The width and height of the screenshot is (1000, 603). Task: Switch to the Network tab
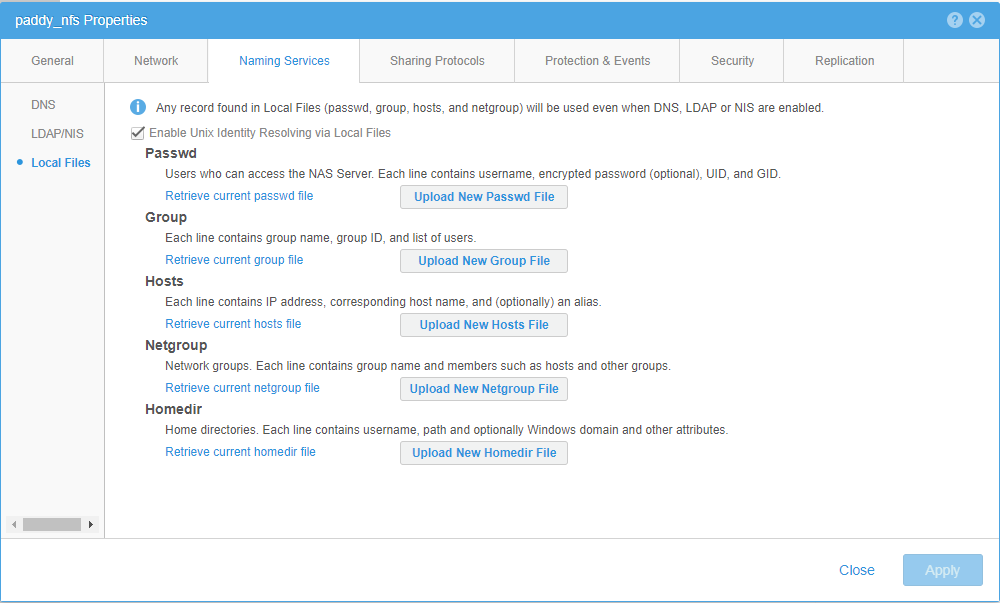(x=155, y=60)
